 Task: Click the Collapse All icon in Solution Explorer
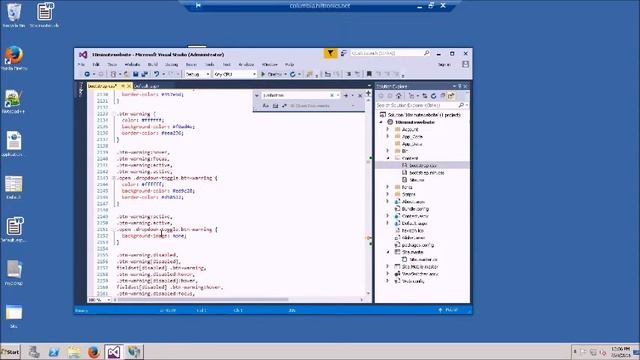pos(442,96)
